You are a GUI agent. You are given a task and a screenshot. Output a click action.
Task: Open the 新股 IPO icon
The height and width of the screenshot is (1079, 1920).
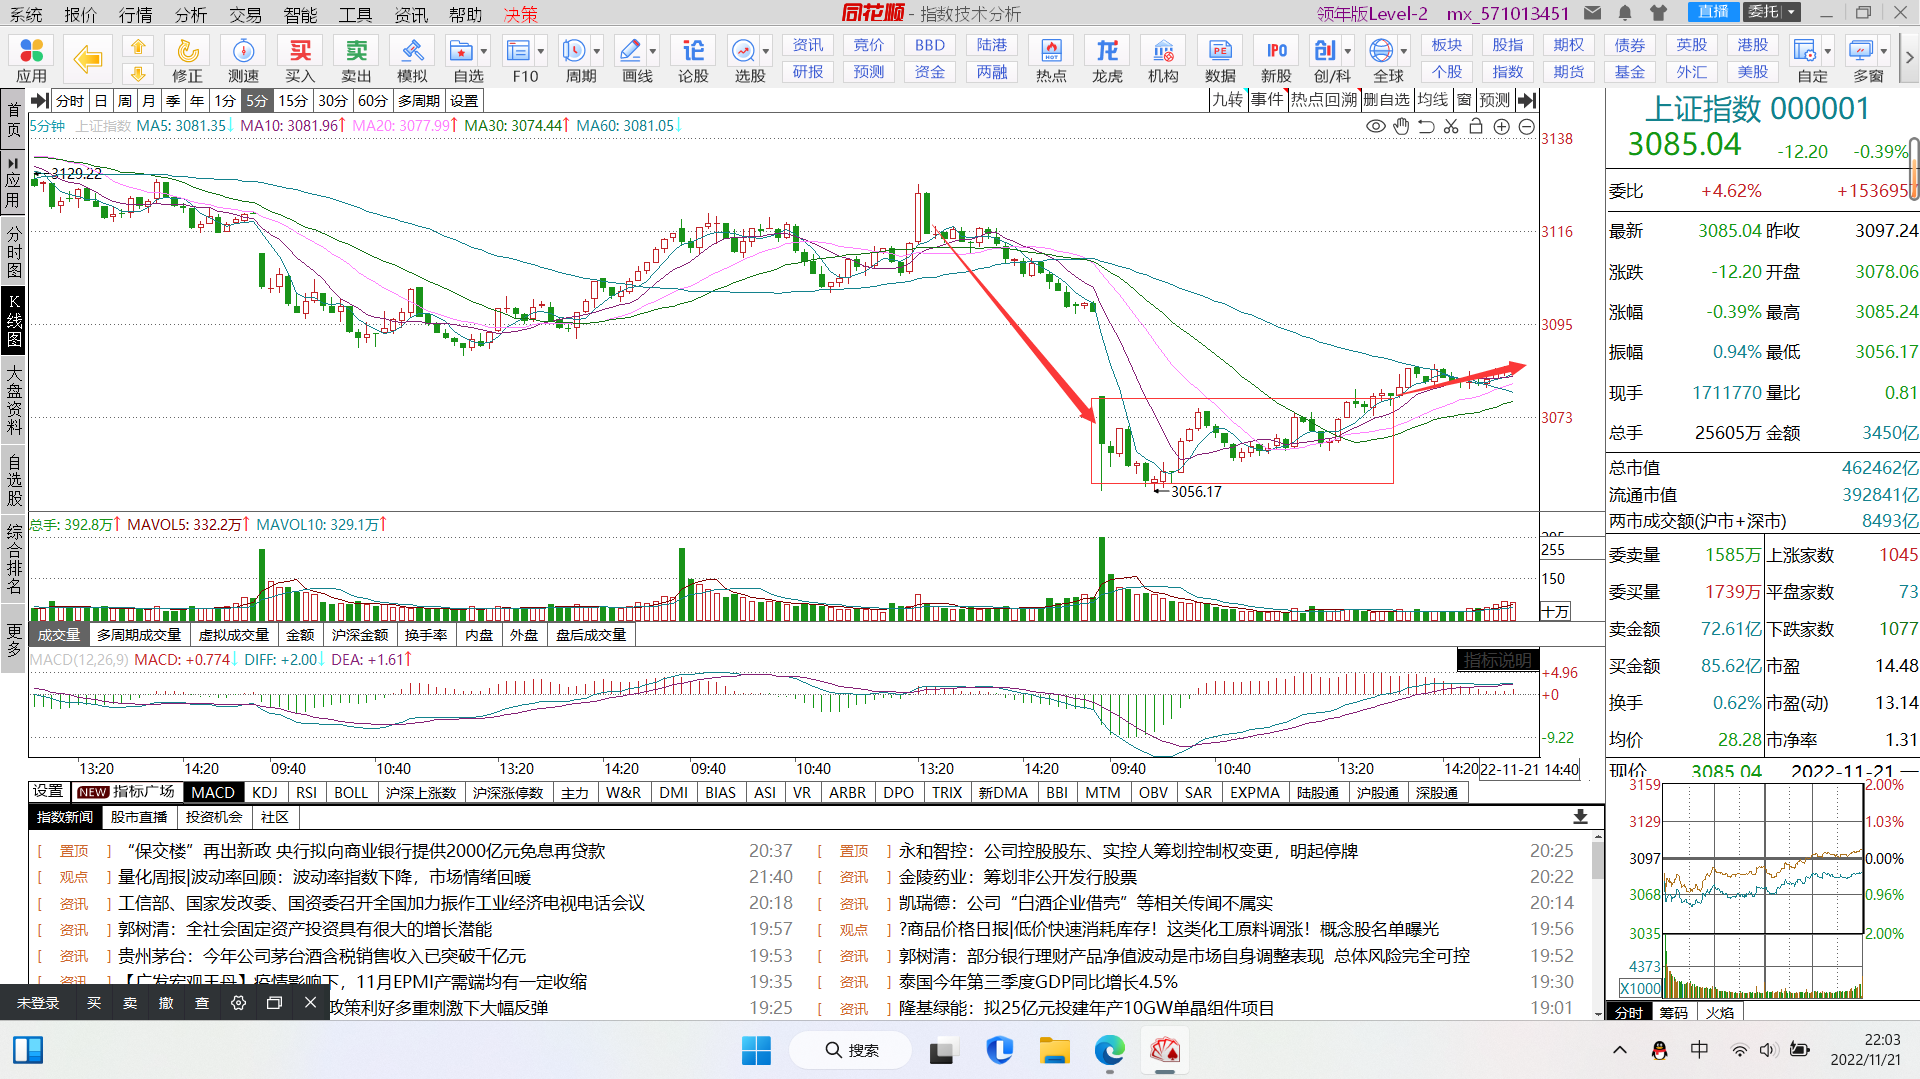coord(1276,59)
